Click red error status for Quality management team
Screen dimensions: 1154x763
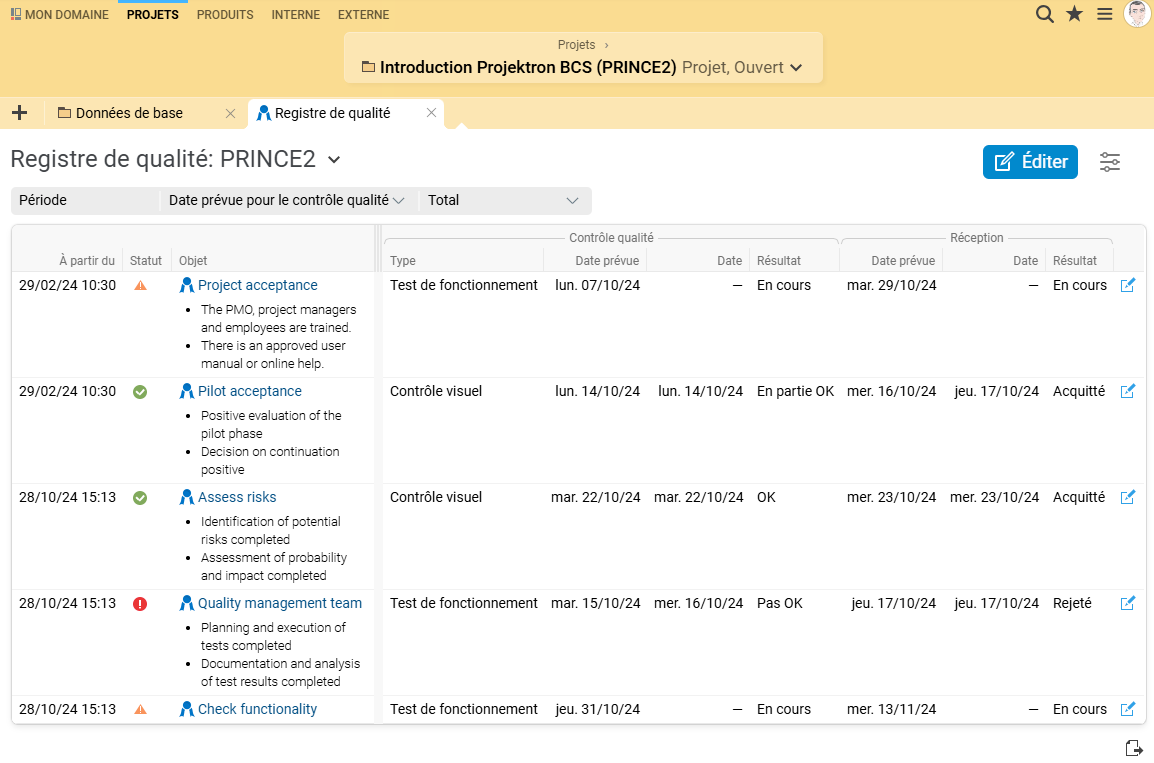140,604
